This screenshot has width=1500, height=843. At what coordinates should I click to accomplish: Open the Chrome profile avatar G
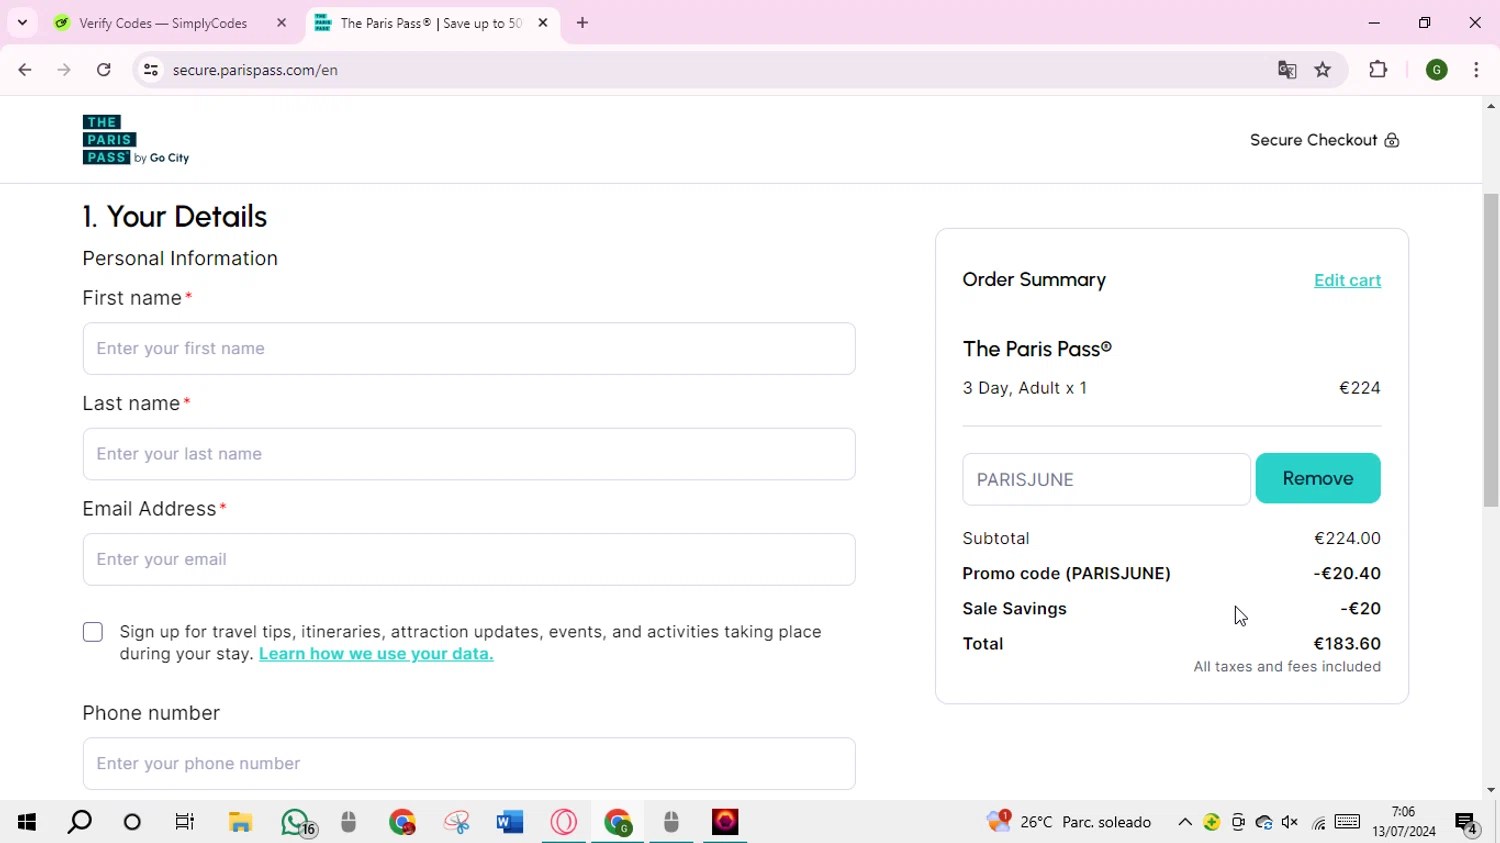[x=1437, y=70]
